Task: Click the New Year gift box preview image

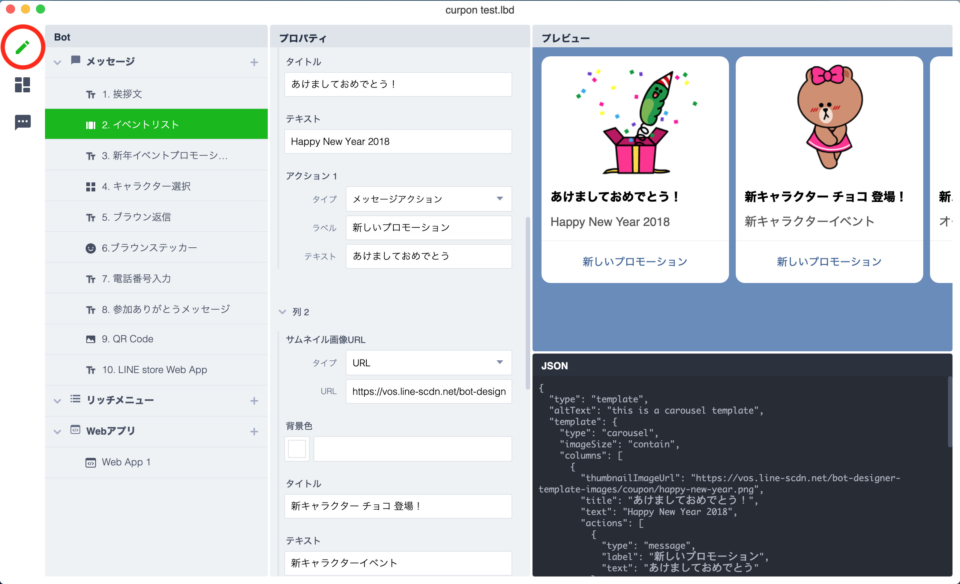Action: pyautogui.click(x=636, y=121)
